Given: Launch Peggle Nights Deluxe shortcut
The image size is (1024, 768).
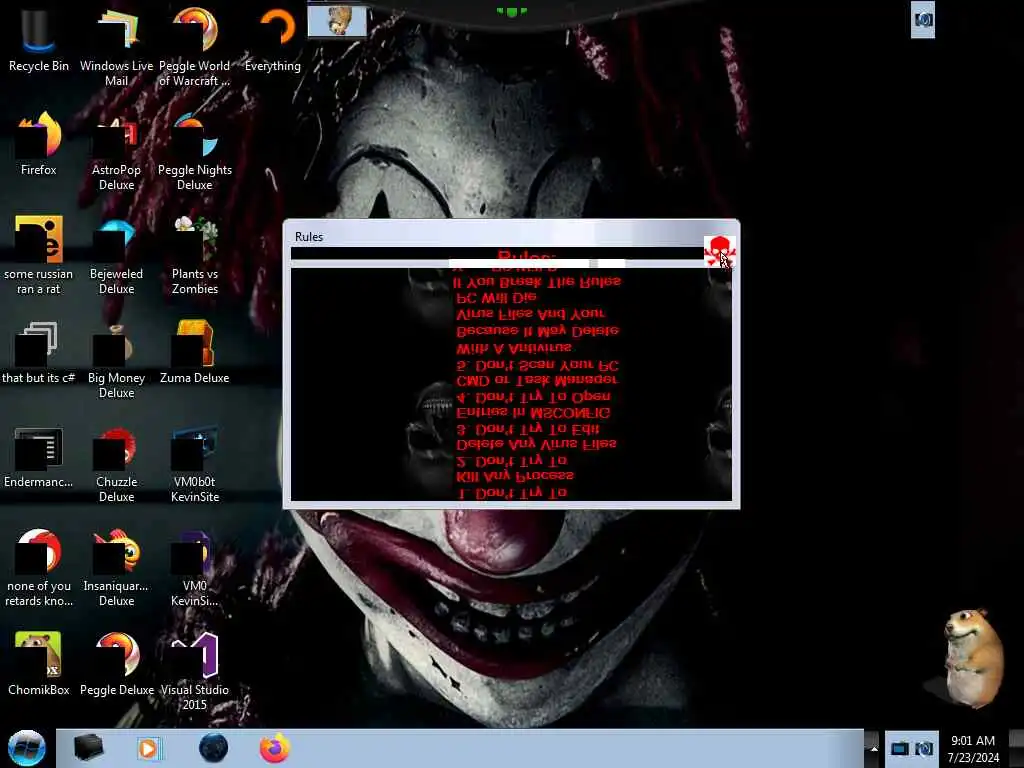Looking at the screenshot, I should coord(194,152).
